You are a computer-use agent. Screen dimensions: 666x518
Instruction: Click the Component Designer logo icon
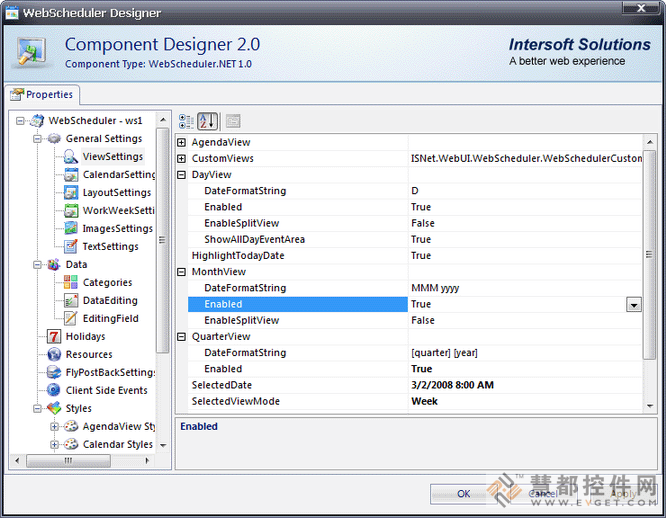[x=32, y=53]
